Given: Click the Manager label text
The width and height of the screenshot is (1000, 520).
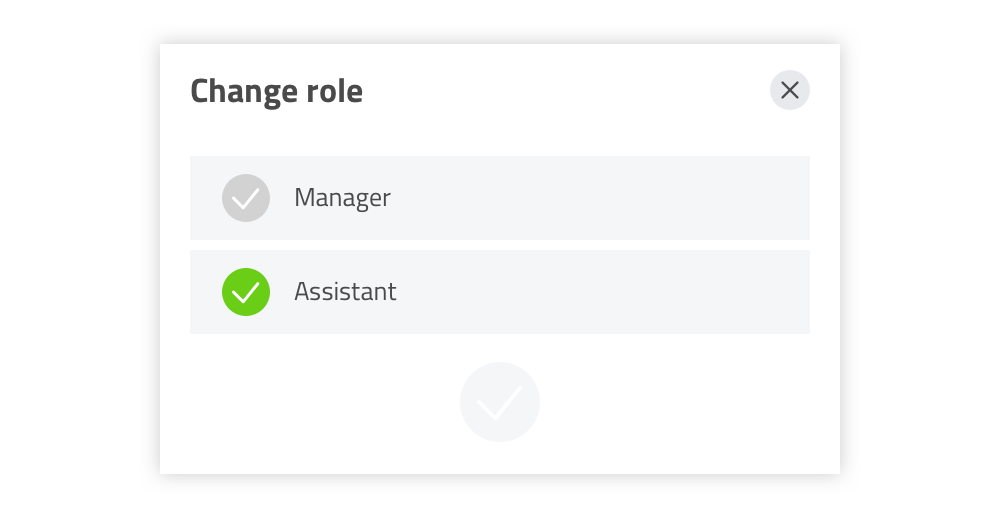Looking at the screenshot, I should 342,198.
